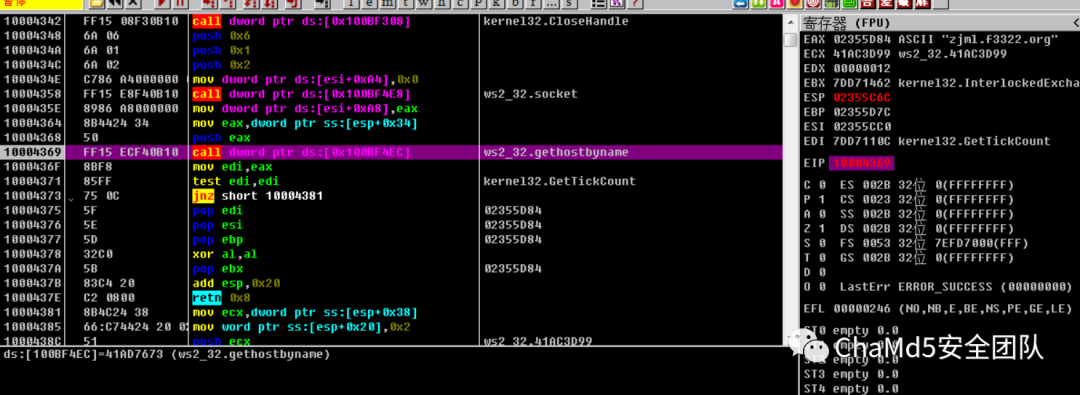This screenshot has width=1080, height=395.
Task: Open the threads window (t button)
Action: [406, 3]
